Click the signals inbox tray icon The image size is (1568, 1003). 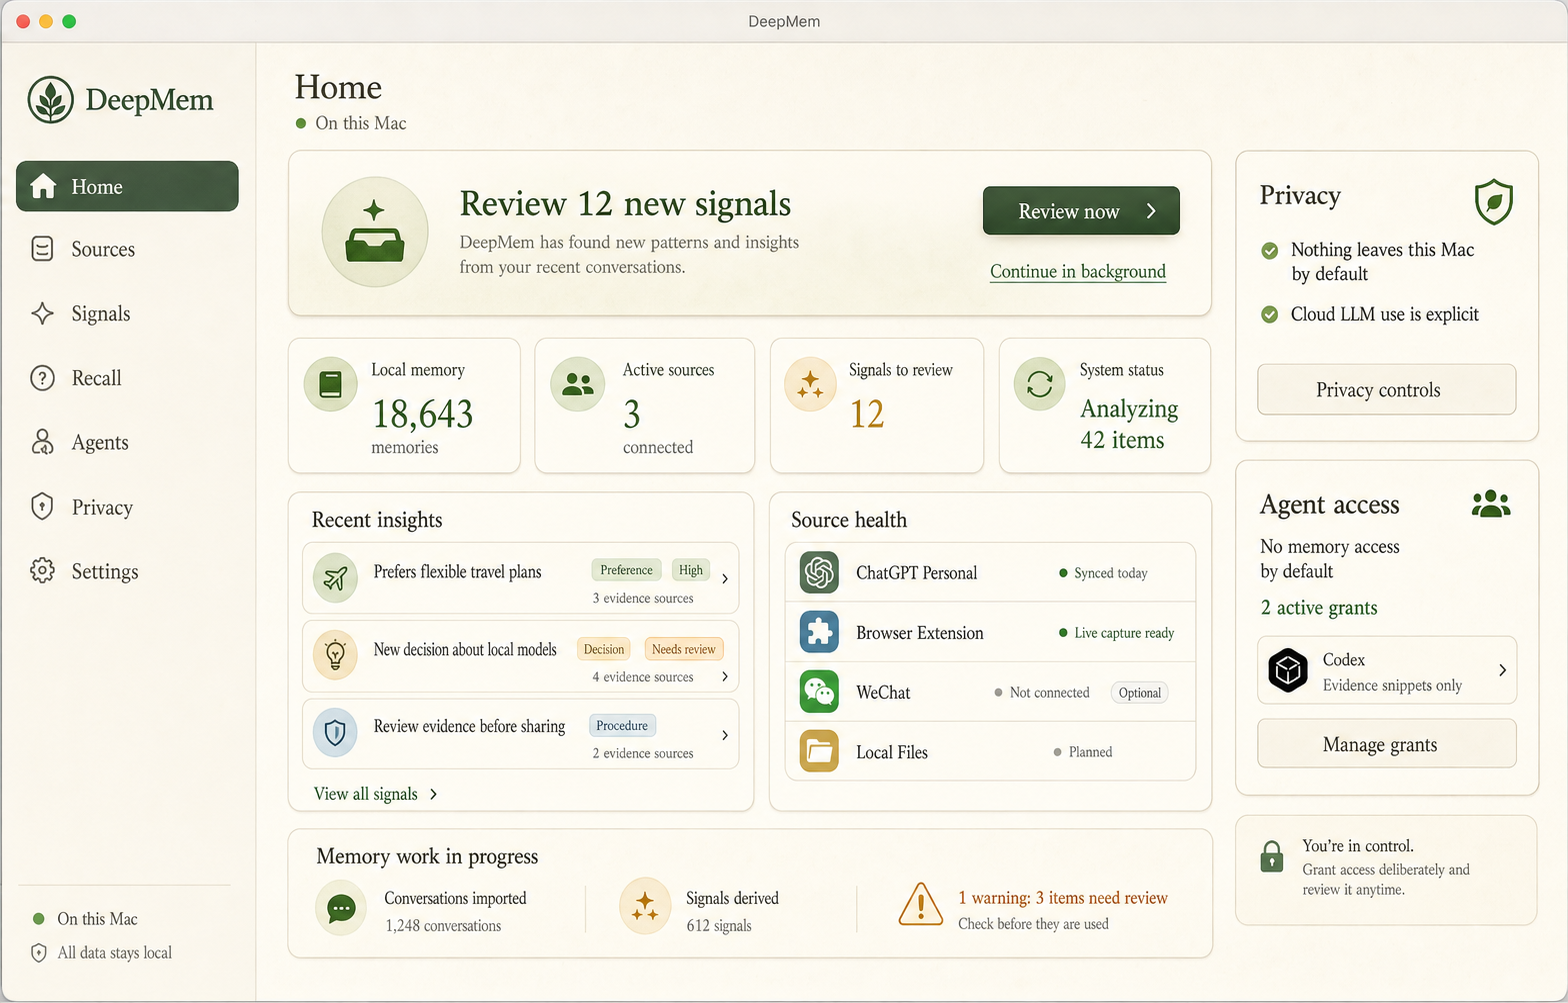(x=375, y=232)
